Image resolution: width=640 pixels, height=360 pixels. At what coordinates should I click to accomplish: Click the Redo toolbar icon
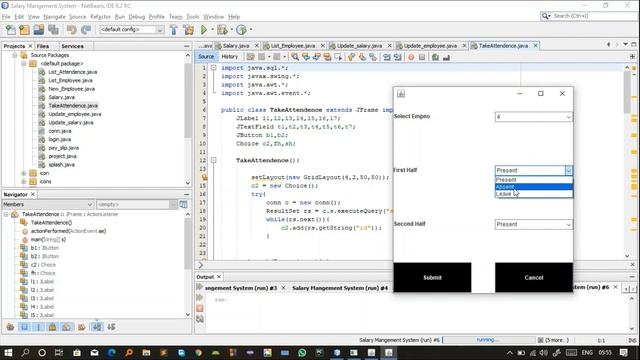click(x=86, y=29)
